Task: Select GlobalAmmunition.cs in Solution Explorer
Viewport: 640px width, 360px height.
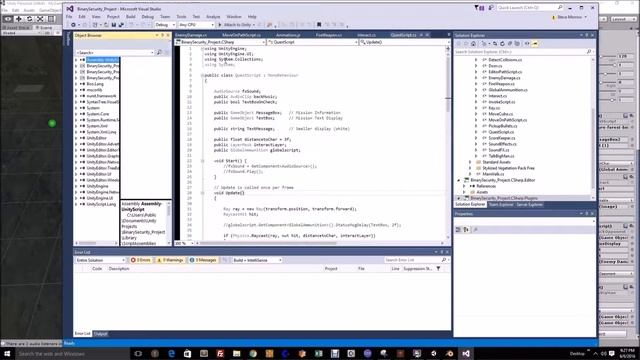Action: tap(508, 90)
